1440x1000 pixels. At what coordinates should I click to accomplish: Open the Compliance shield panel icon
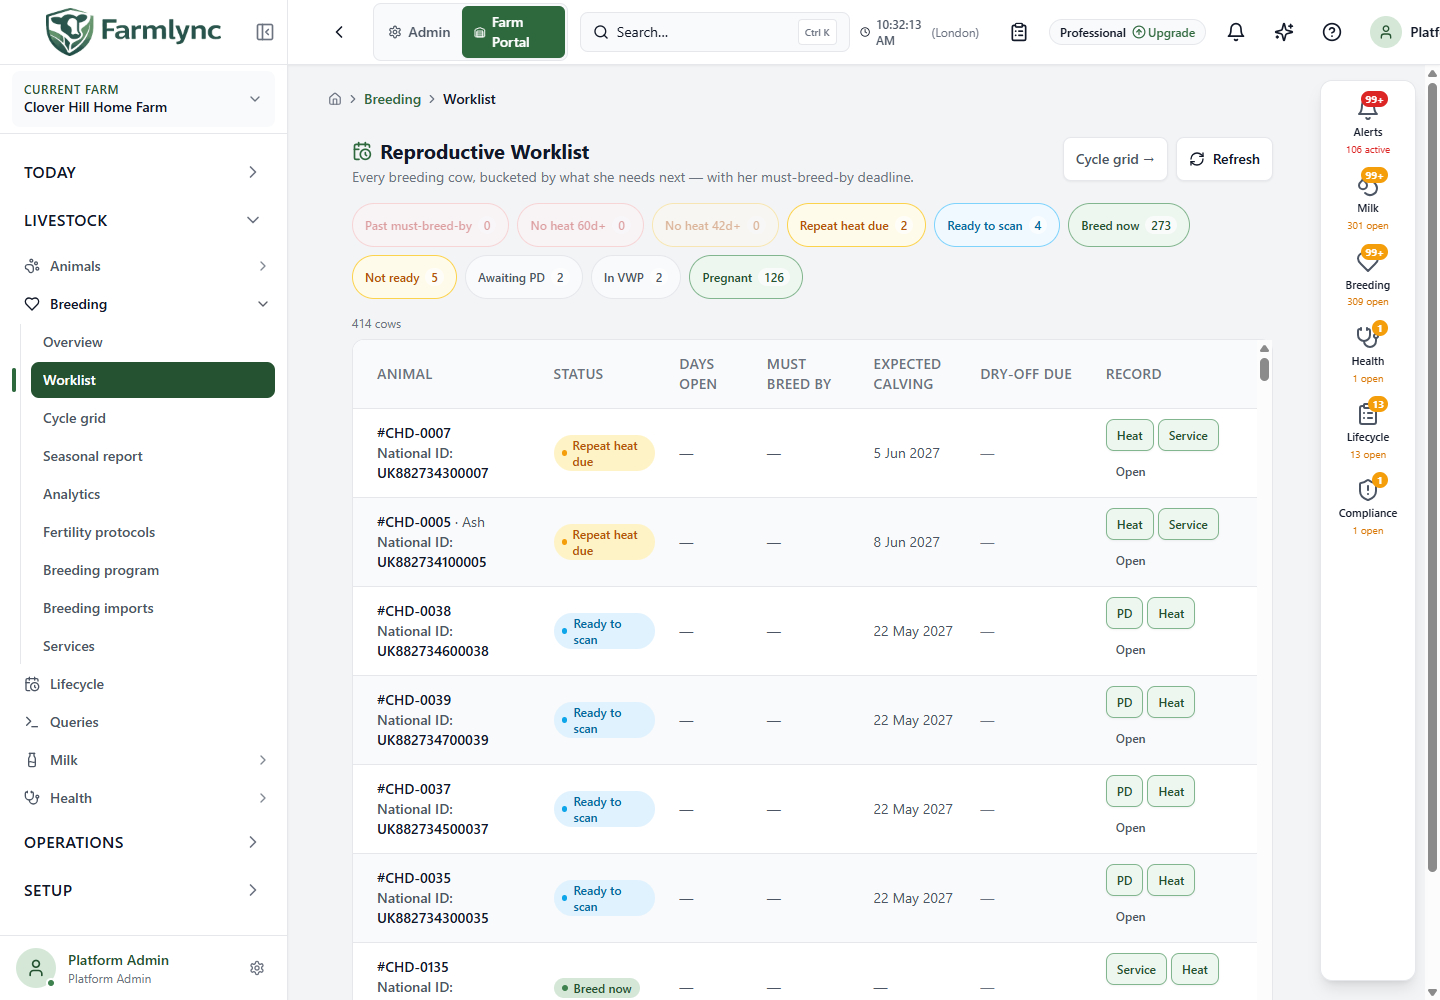tap(1368, 489)
